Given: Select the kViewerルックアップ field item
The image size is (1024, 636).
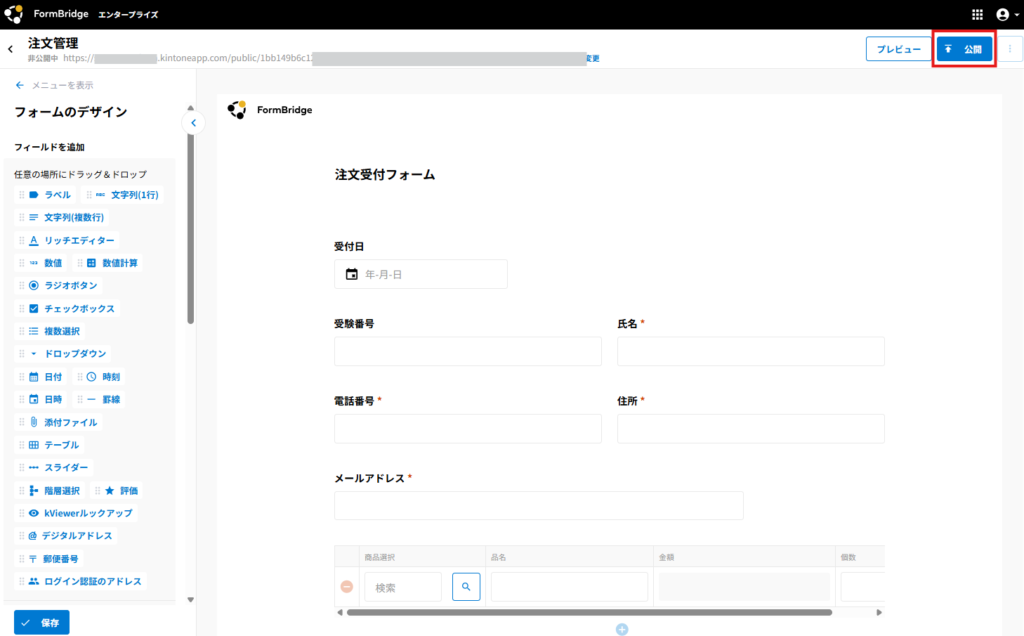Looking at the screenshot, I should (79, 513).
